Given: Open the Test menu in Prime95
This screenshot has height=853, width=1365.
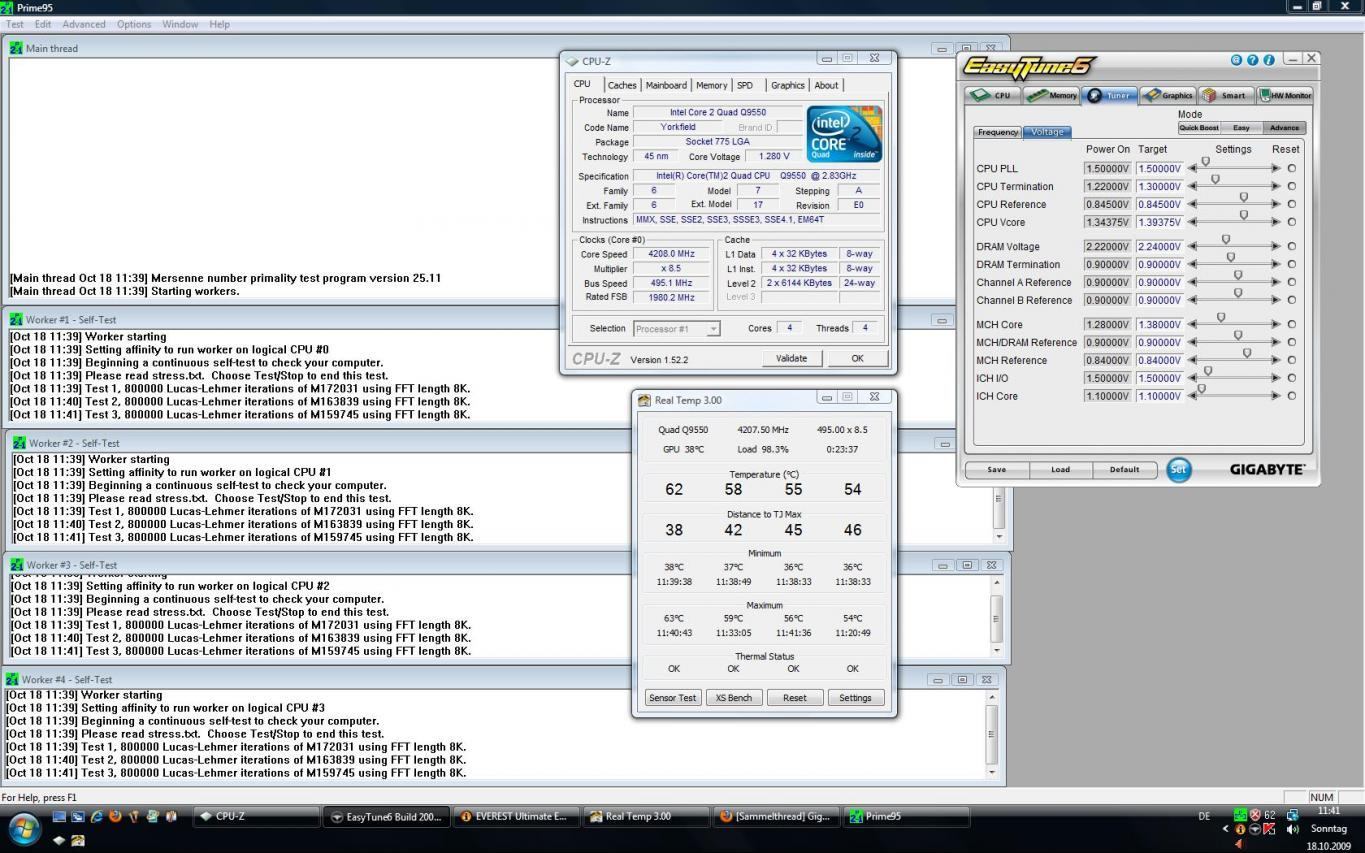Looking at the screenshot, I should click(x=15, y=24).
